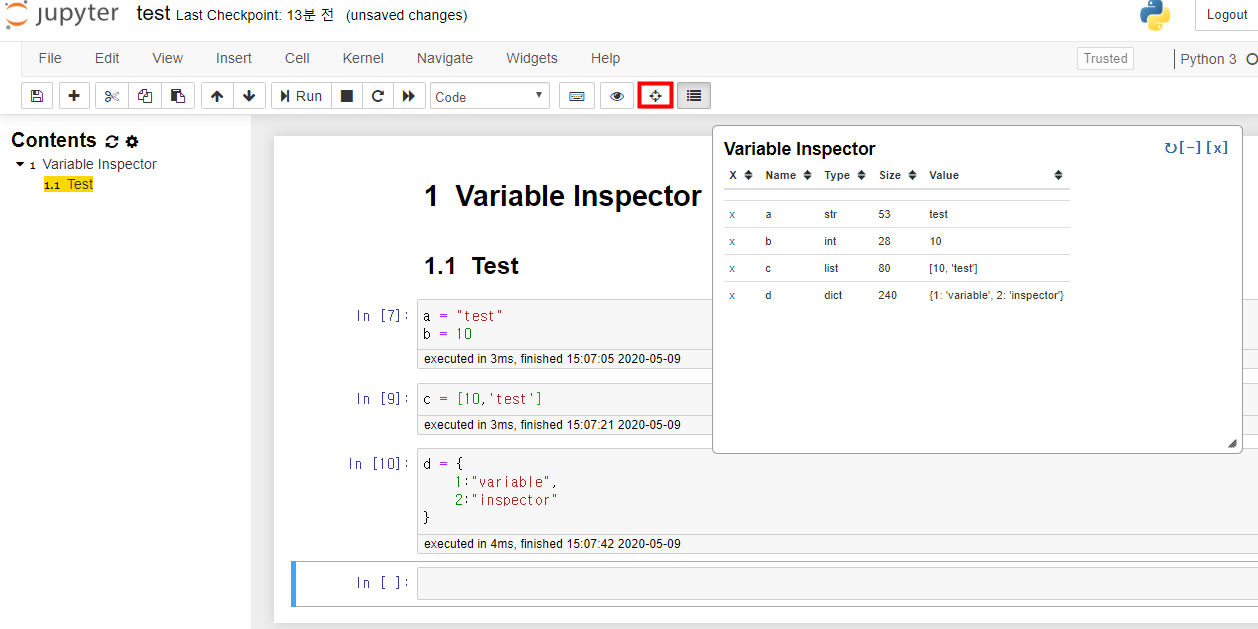1258x629 pixels.
Task: Open Contents settings gear icon
Action: point(132,142)
